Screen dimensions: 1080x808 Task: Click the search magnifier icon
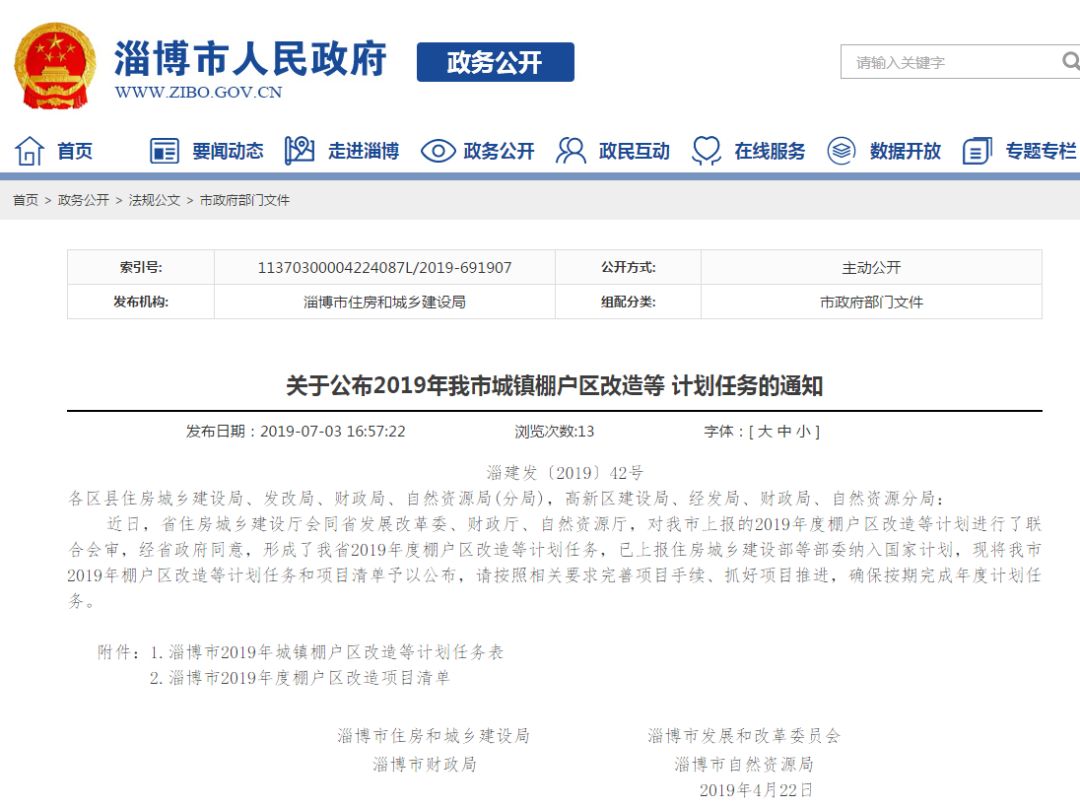click(1070, 61)
